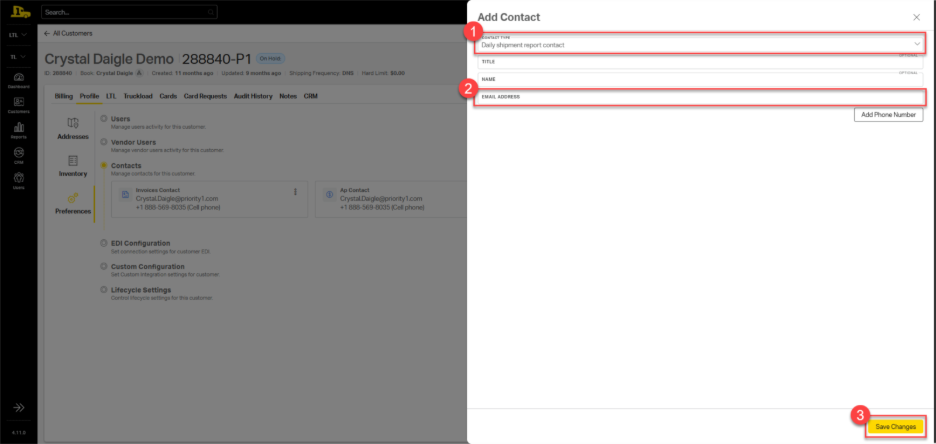The image size is (936, 444).
Task: Go back to All Customers
Action: pyautogui.click(x=68, y=33)
